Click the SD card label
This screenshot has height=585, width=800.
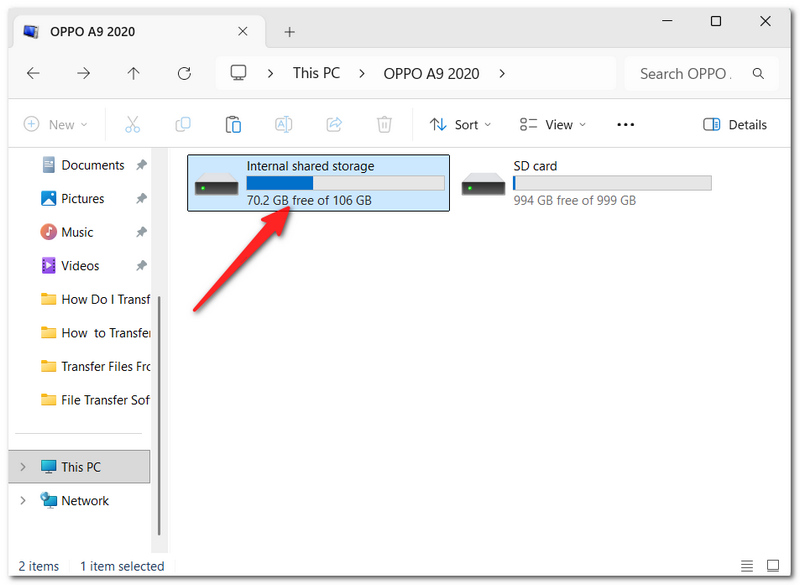tap(535, 166)
